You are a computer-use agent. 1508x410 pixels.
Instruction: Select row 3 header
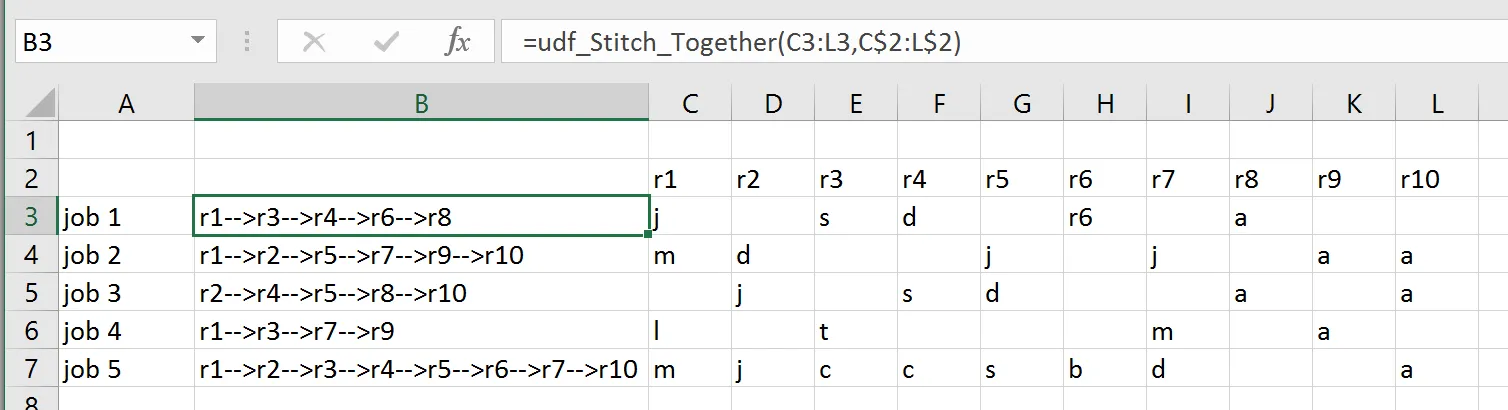[x=29, y=217]
